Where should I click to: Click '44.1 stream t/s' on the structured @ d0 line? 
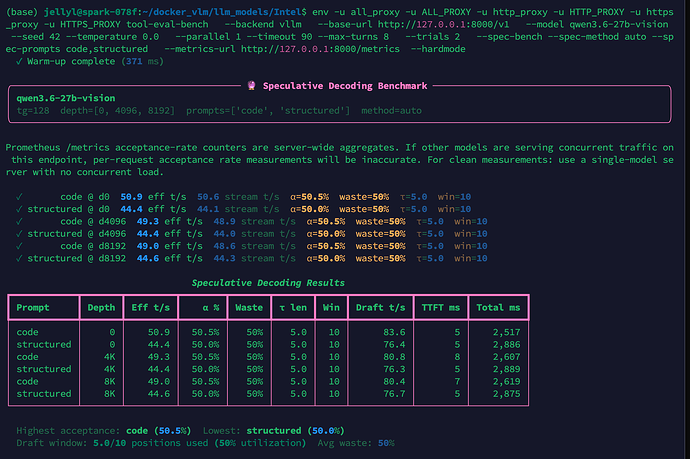click(238, 209)
